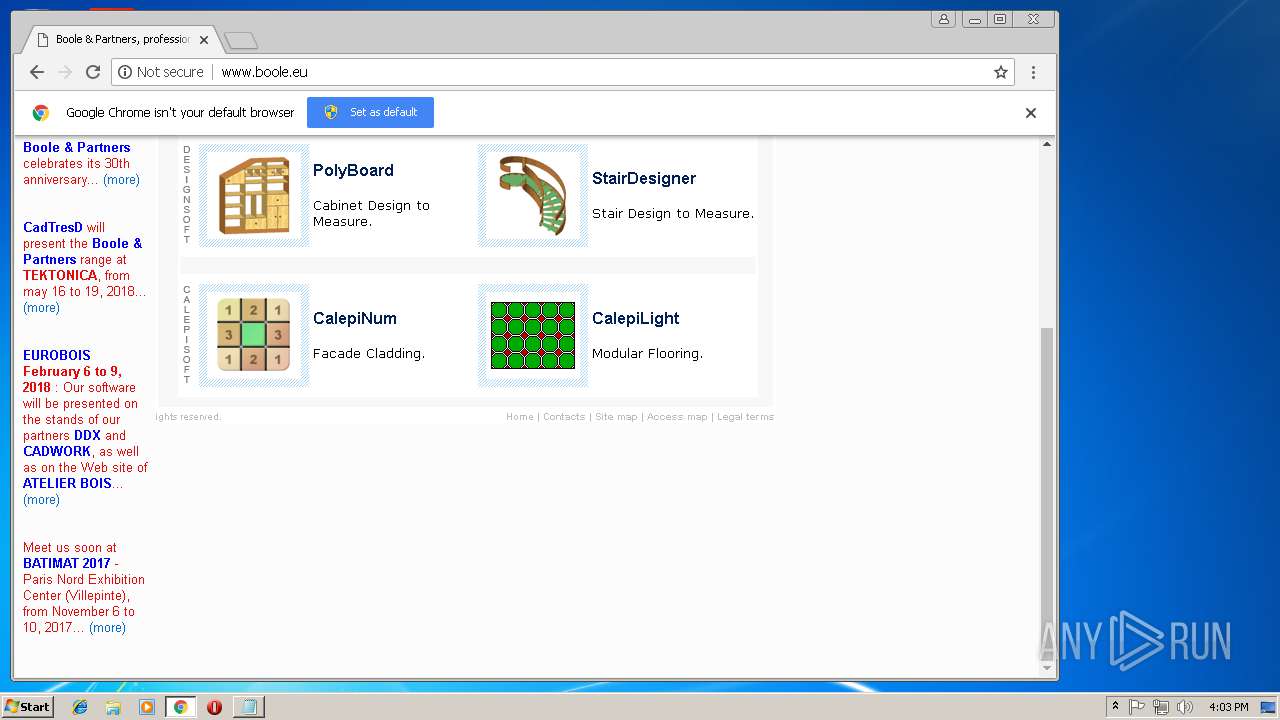Open the notepad-style taskbar icon

[248, 707]
